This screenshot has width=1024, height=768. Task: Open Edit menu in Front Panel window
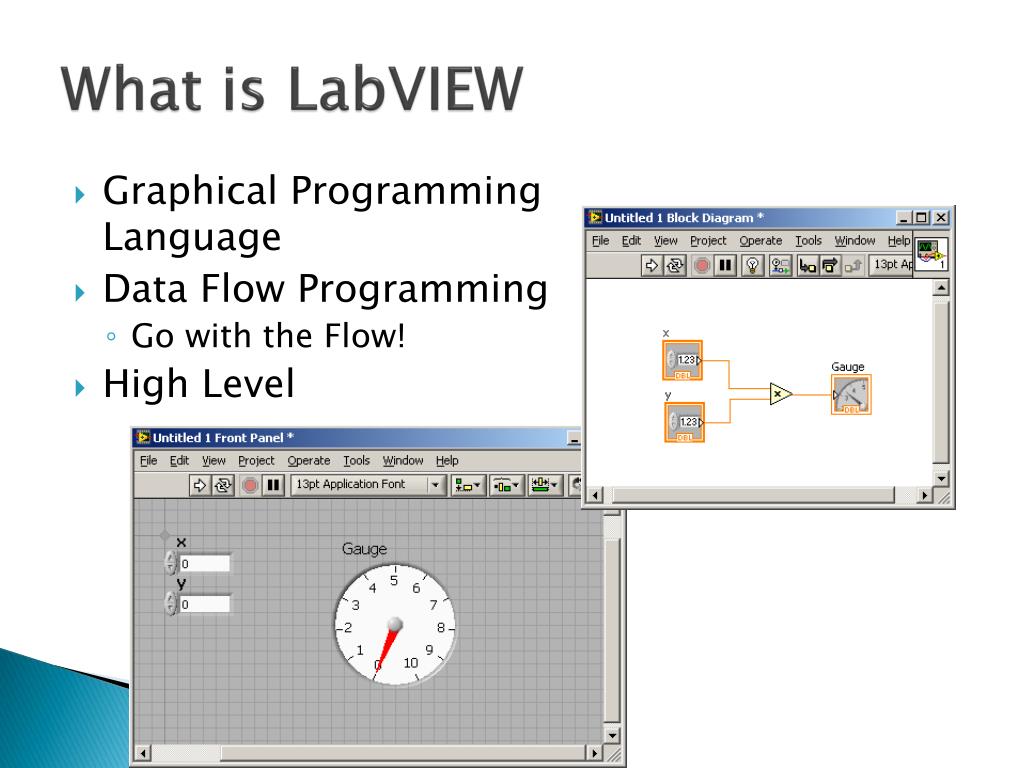tap(179, 460)
